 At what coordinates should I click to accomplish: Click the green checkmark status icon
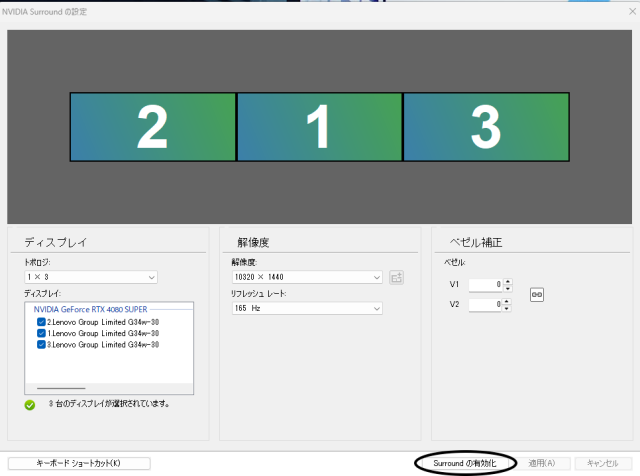tap(30, 405)
